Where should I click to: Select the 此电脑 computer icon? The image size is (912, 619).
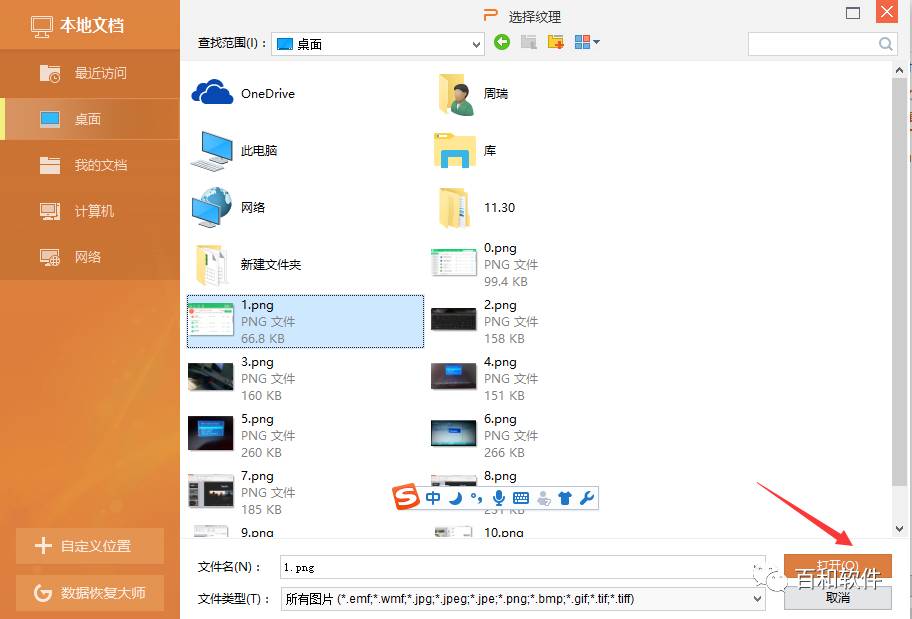coord(234,151)
